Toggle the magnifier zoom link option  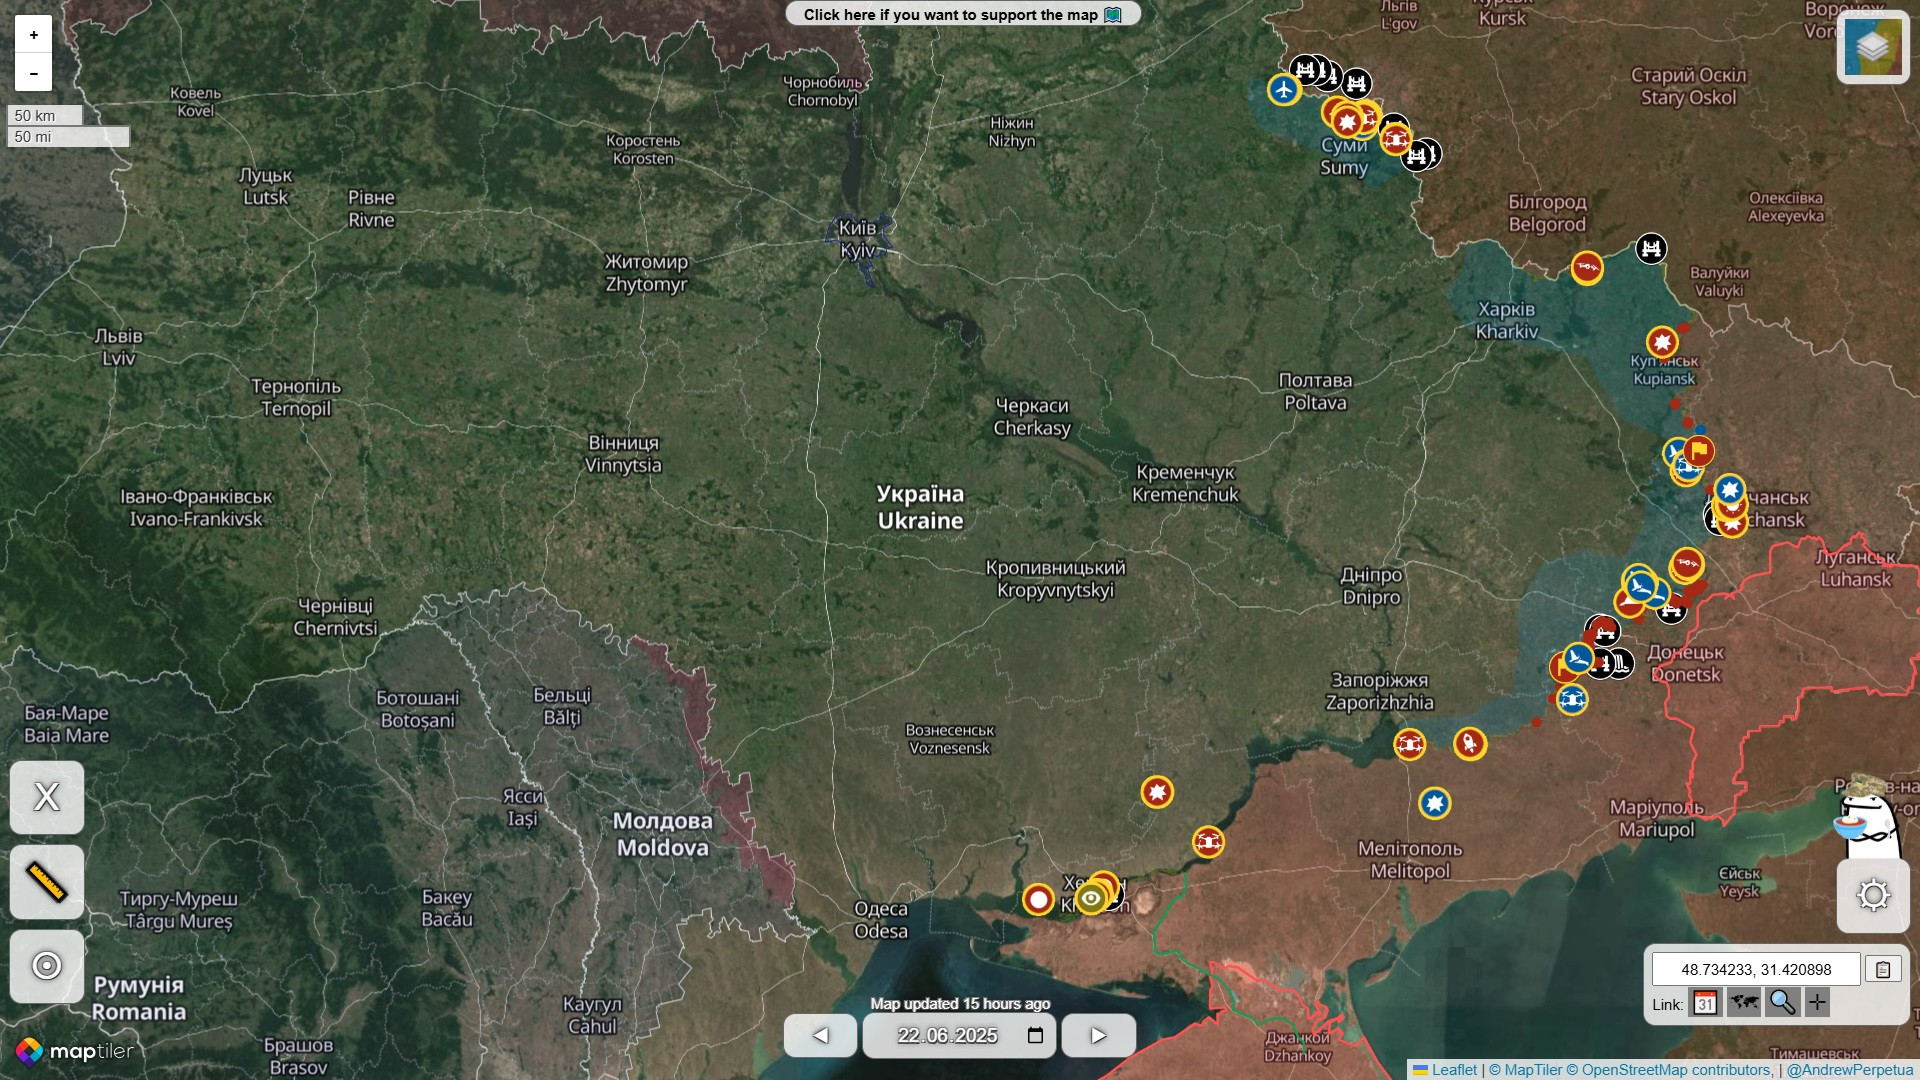[1781, 1002]
